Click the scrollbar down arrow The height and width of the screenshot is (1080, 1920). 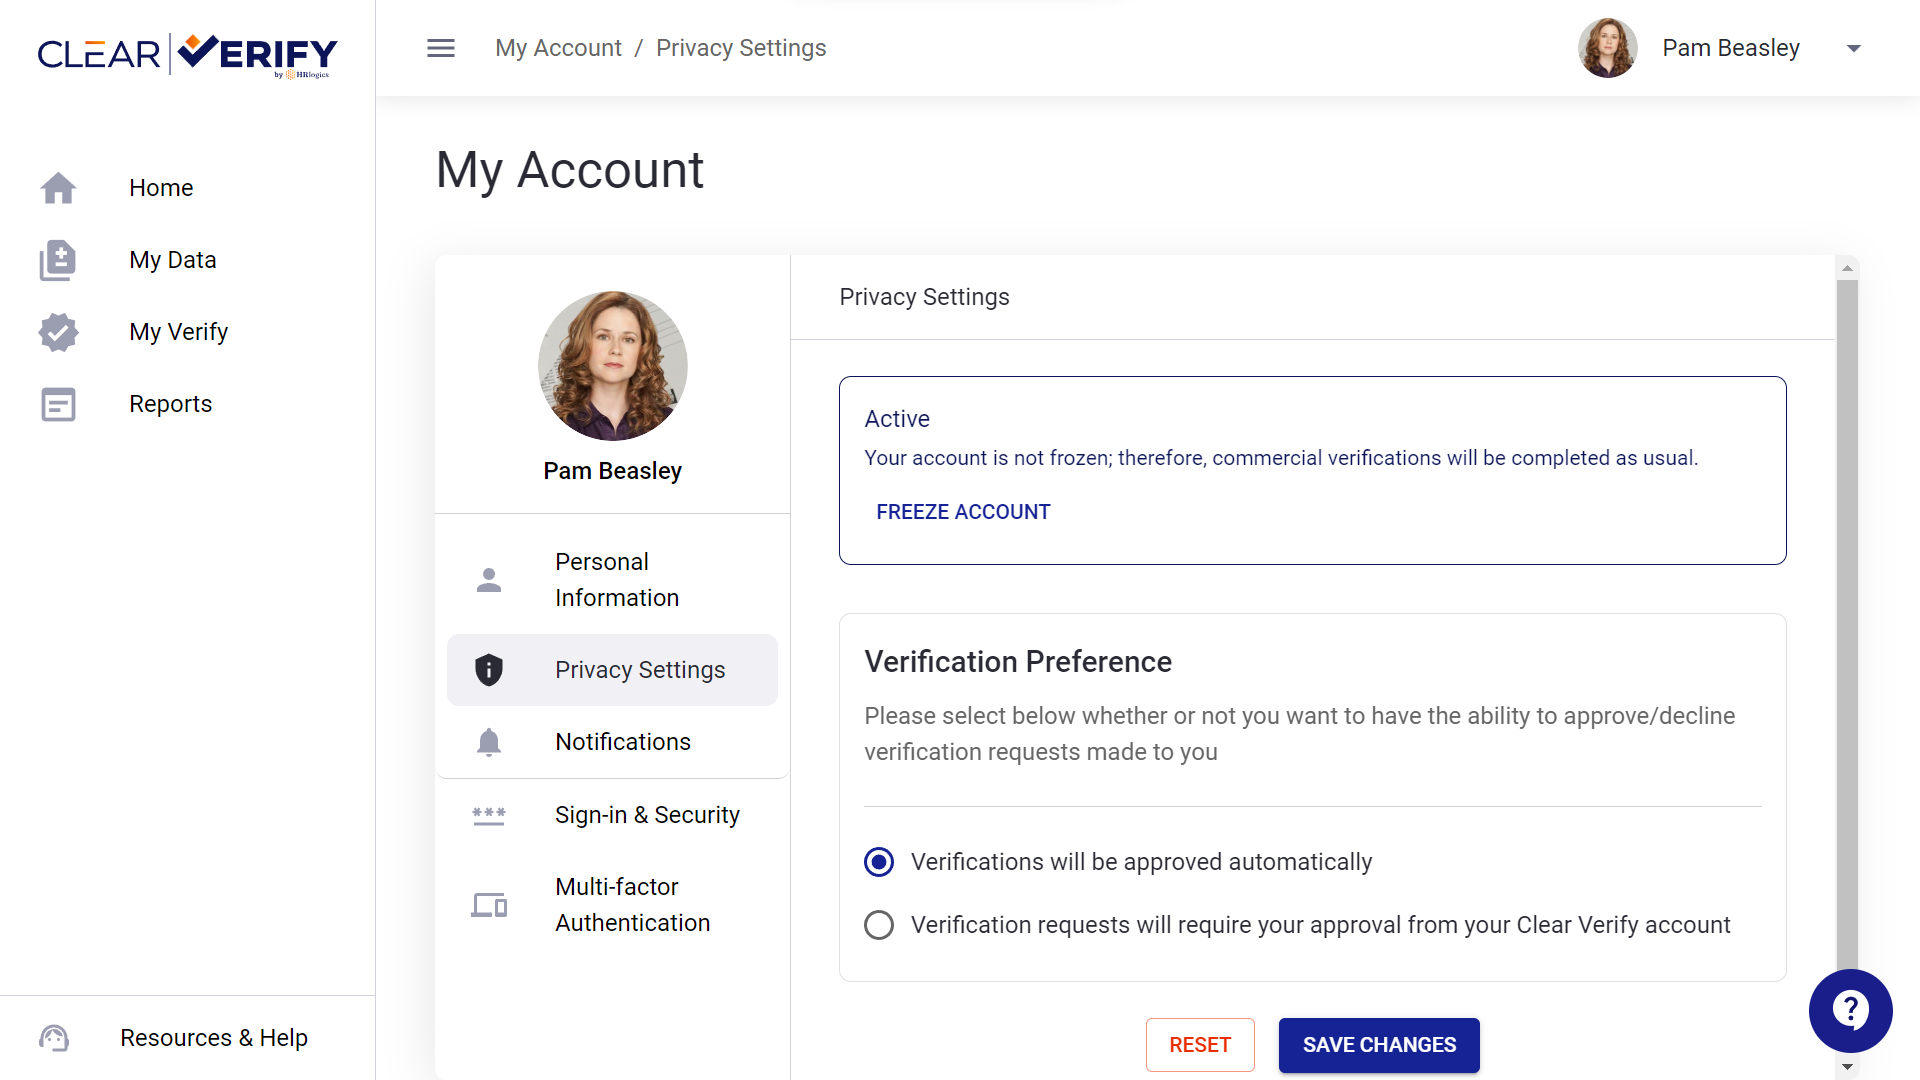[1847, 1067]
